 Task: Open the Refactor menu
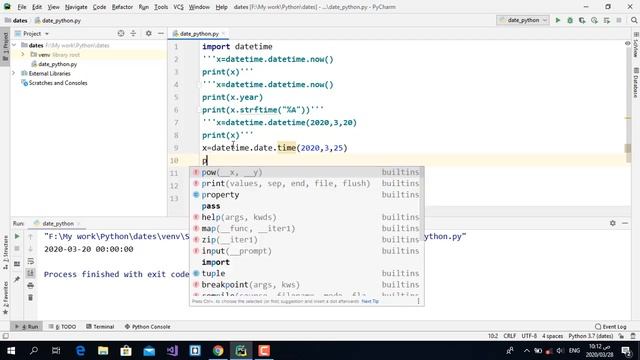click(122, 7)
